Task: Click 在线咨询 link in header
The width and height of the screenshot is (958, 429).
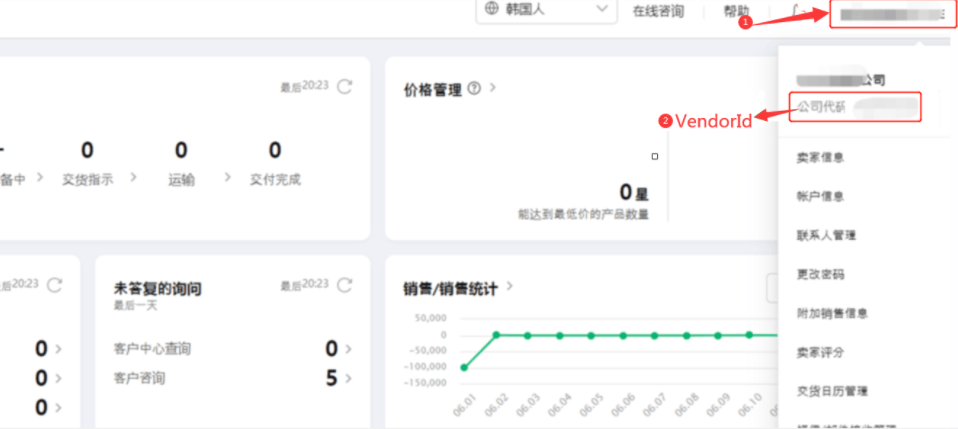Action: click(658, 11)
